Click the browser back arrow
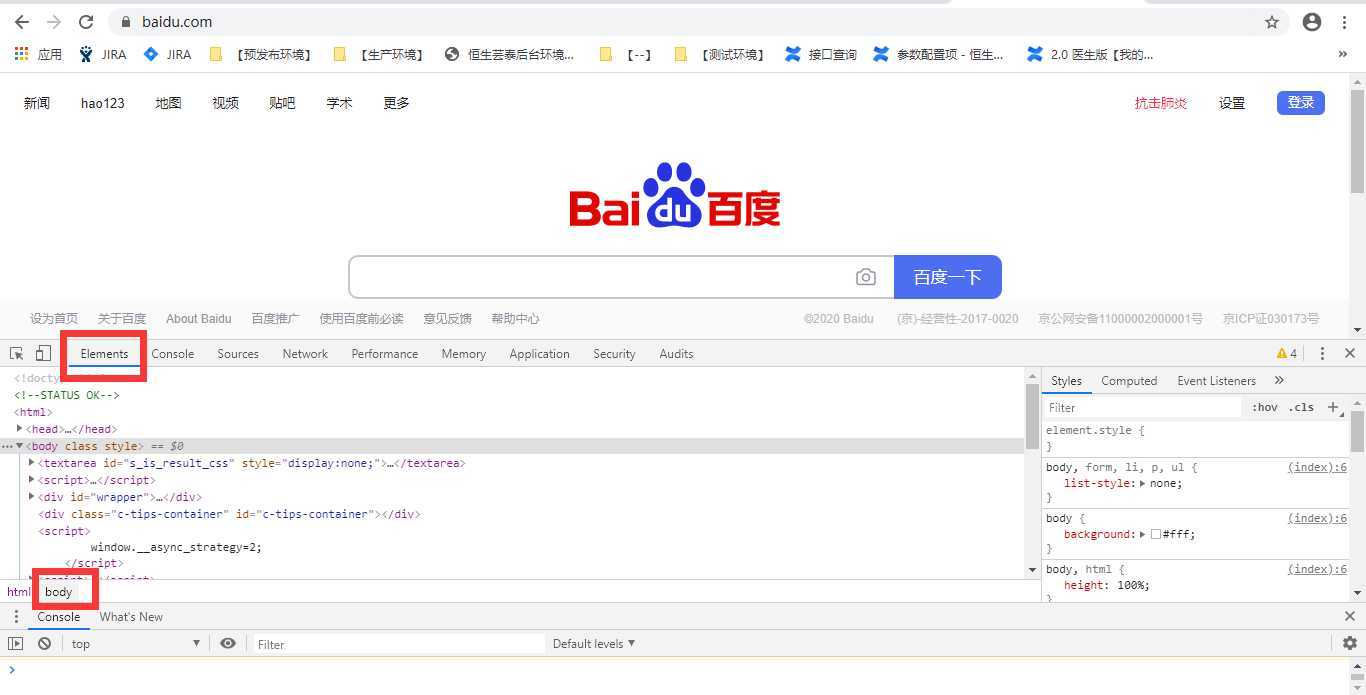The image size is (1366, 695). coord(22,22)
